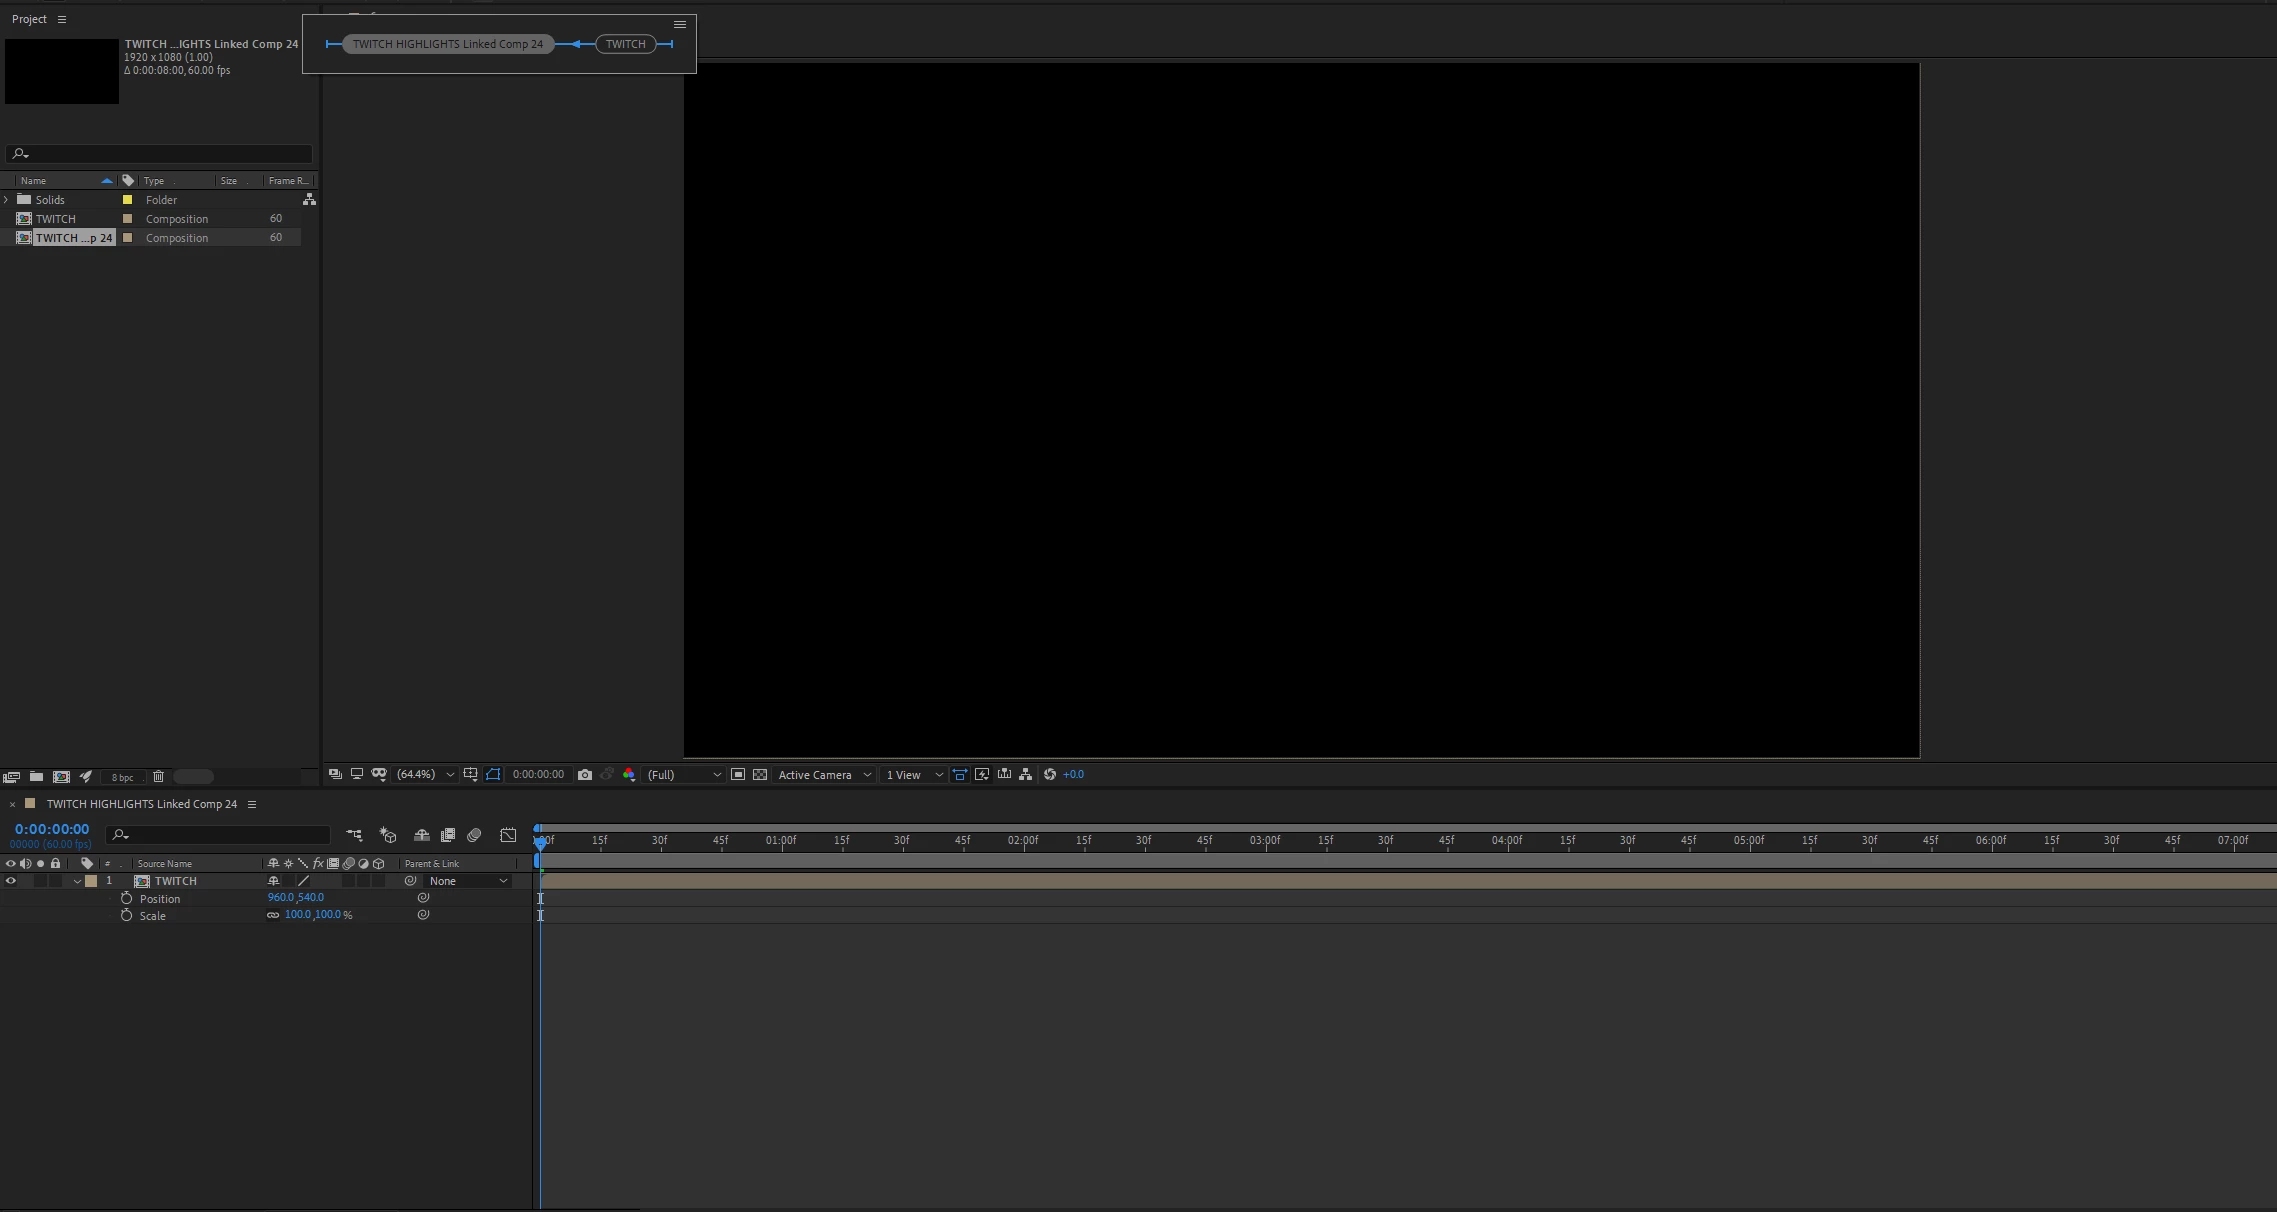Screen dimensions: 2277x1212
Task: Open the Parent & Link None dropdown
Action: coord(468,881)
